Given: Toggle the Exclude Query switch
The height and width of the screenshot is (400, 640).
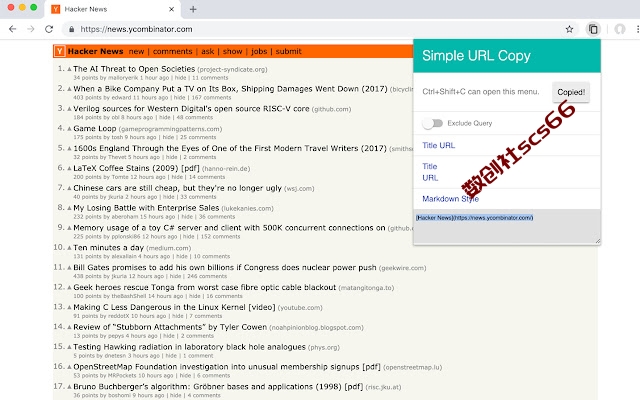Looking at the screenshot, I should point(433,123).
